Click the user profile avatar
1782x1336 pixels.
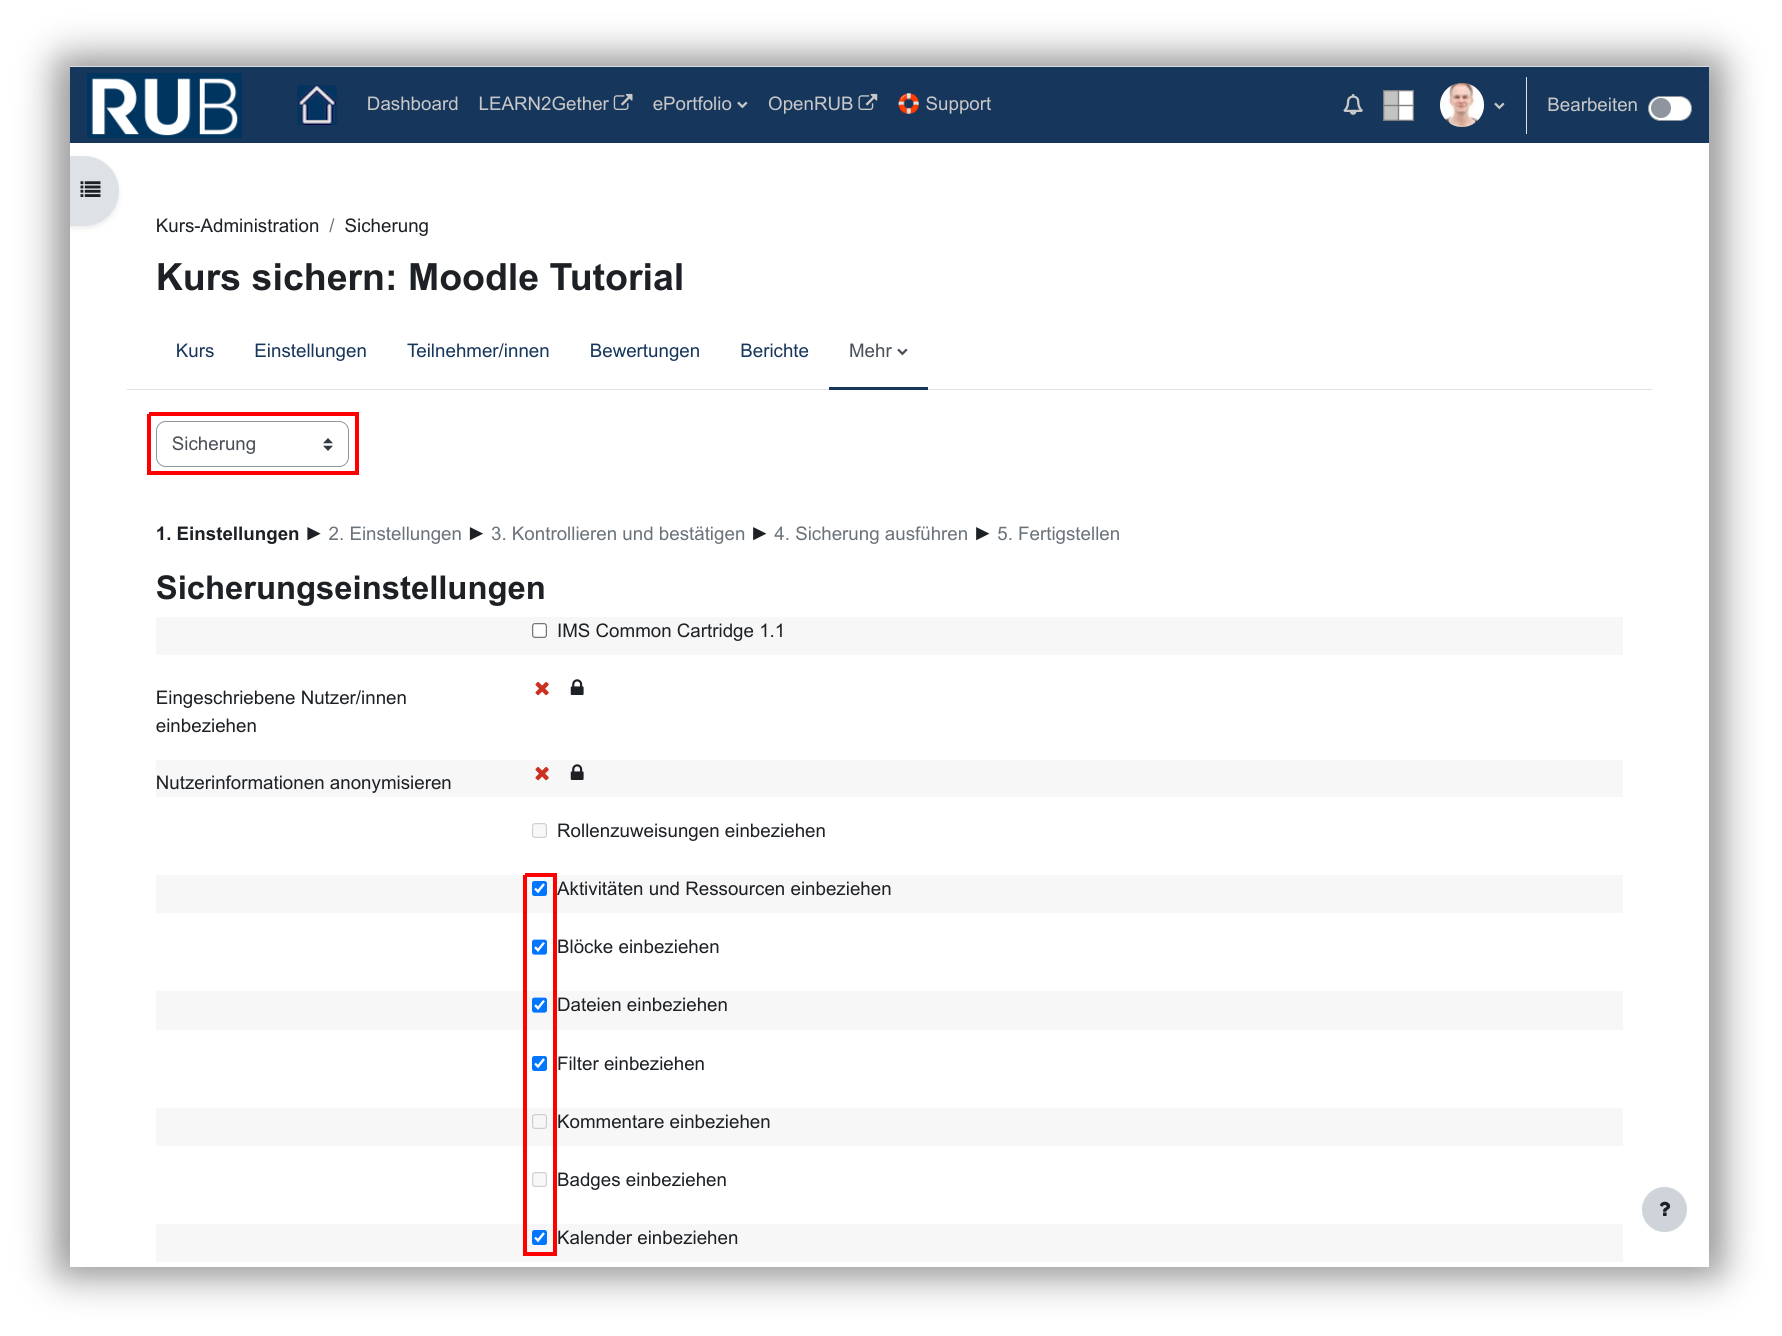(x=1461, y=105)
